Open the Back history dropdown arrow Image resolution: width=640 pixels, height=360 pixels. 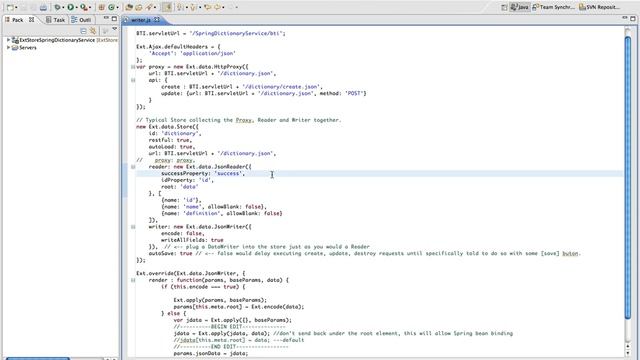pyautogui.click(x=223, y=7)
